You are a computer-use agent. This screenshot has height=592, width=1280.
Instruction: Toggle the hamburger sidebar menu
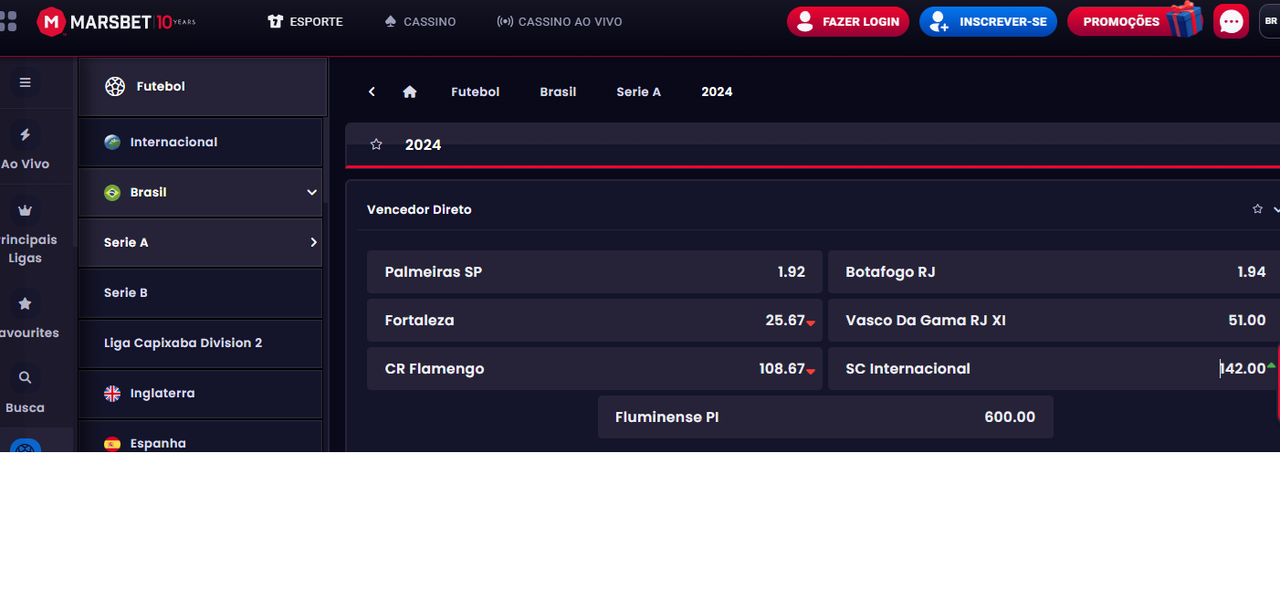click(x=25, y=83)
